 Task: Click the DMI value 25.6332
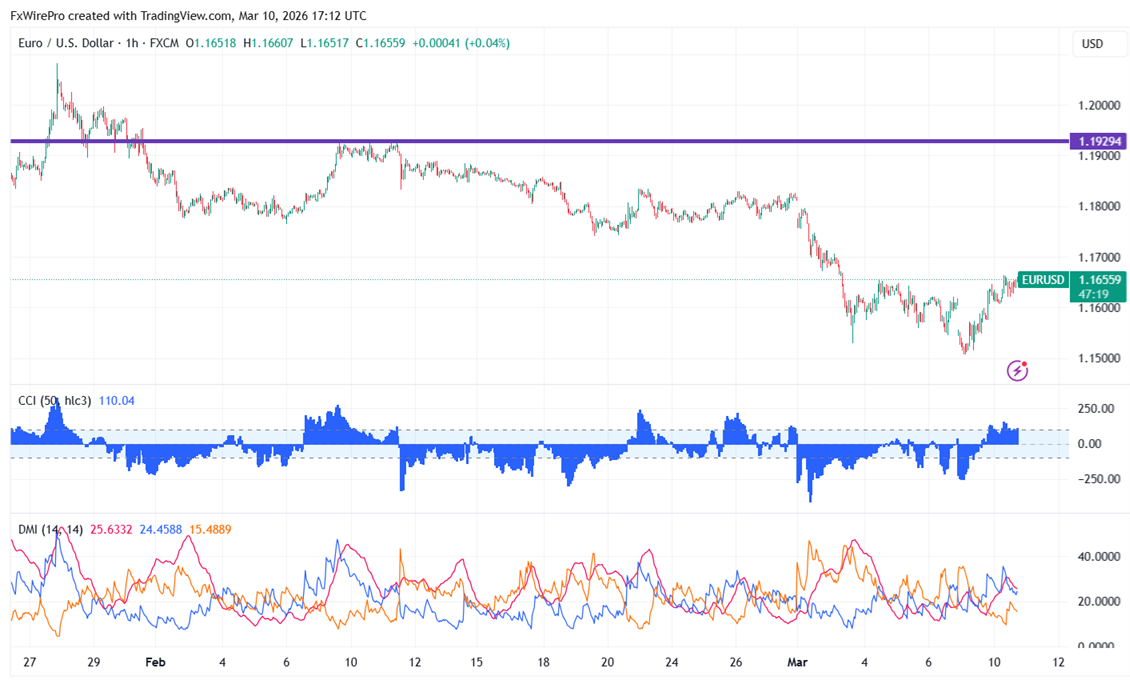pyautogui.click(x=111, y=530)
